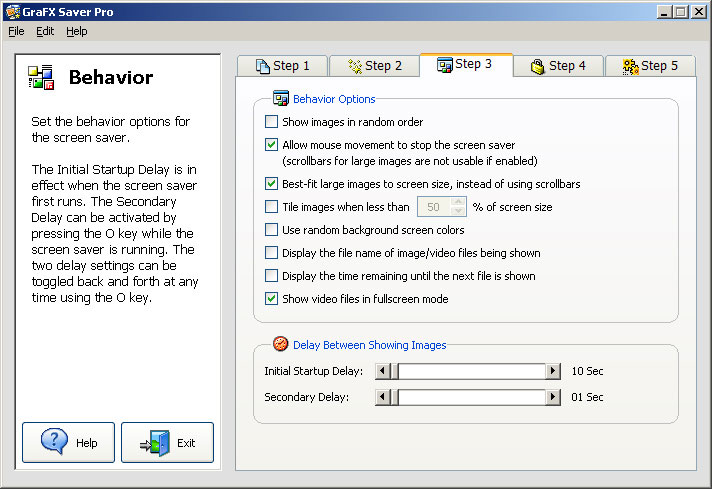Viewport: 712px width, 489px height.
Task: Click the GraFX Saver Pro title bar icon
Action: tap(13, 12)
